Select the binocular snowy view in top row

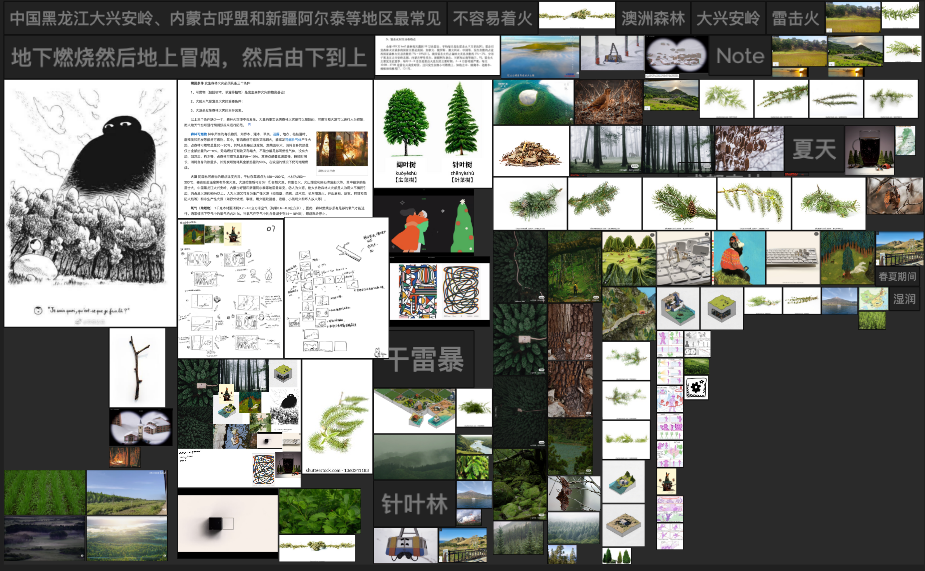[676, 55]
